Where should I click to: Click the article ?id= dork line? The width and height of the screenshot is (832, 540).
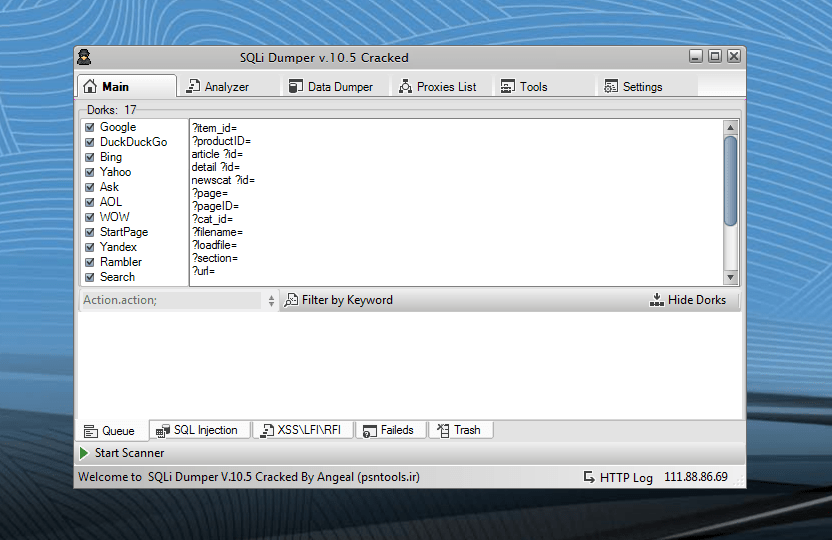217,154
